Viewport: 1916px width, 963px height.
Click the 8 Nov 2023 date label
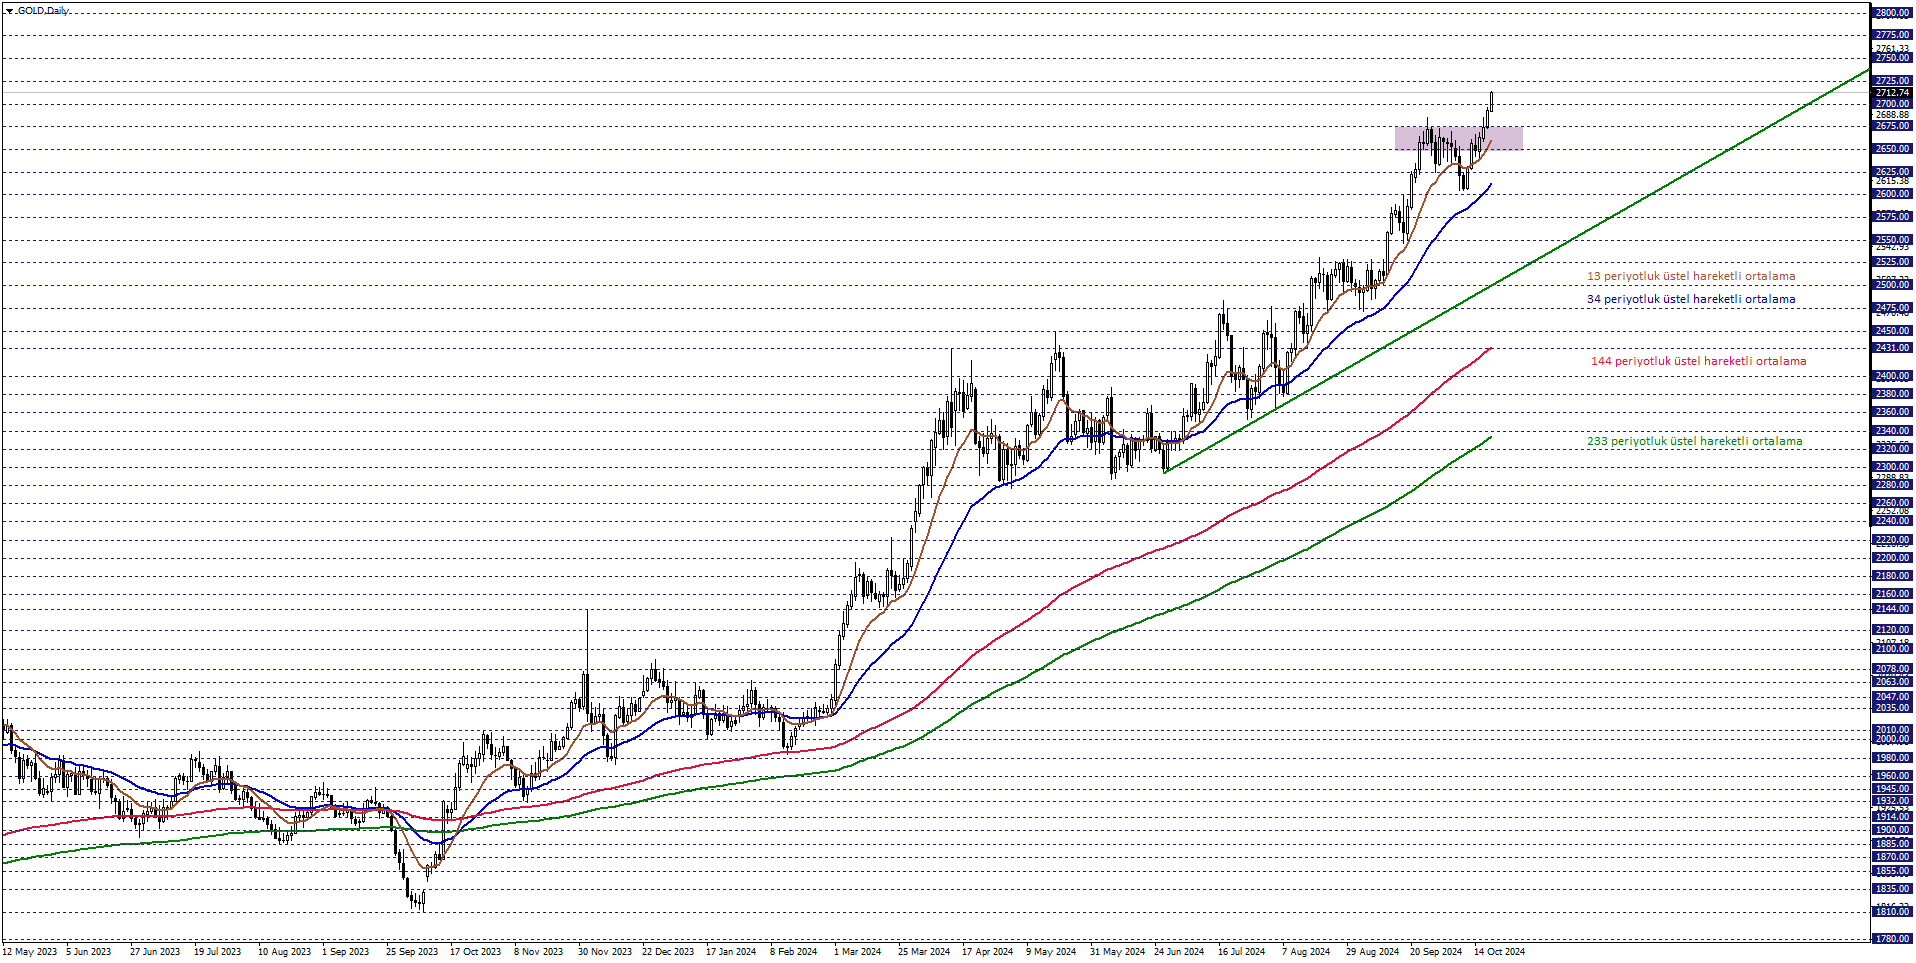click(x=538, y=952)
